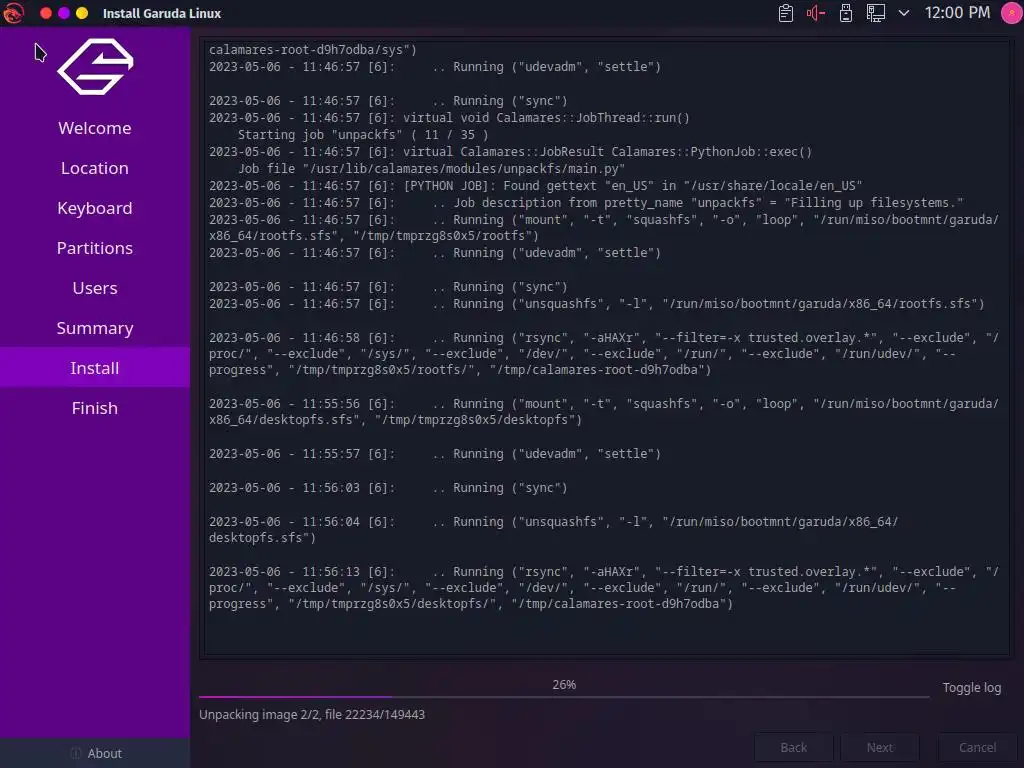Click the 12:00 PM clock
Image resolution: width=1024 pixels, height=768 pixels.
[957, 13]
